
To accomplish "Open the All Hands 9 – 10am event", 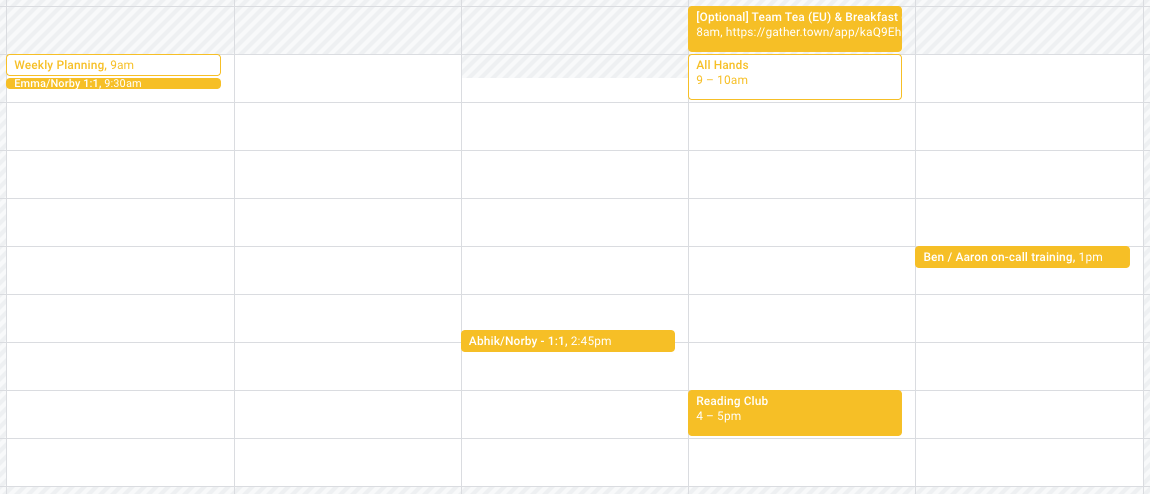I will pos(794,77).
